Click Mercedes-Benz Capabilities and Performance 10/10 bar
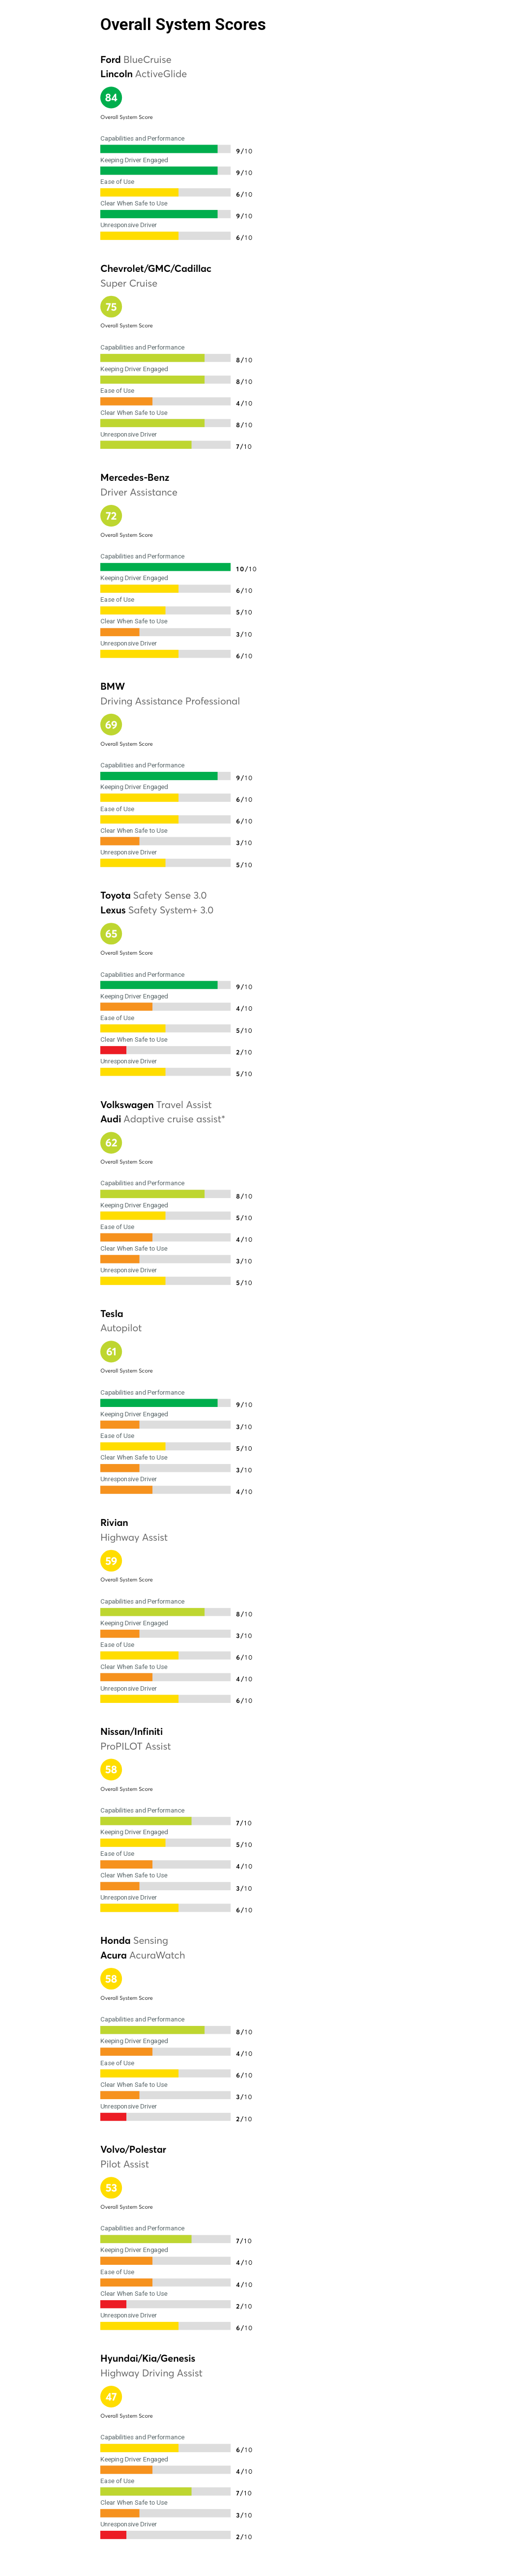The width and height of the screenshot is (531, 2576). (x=165, y=567)
